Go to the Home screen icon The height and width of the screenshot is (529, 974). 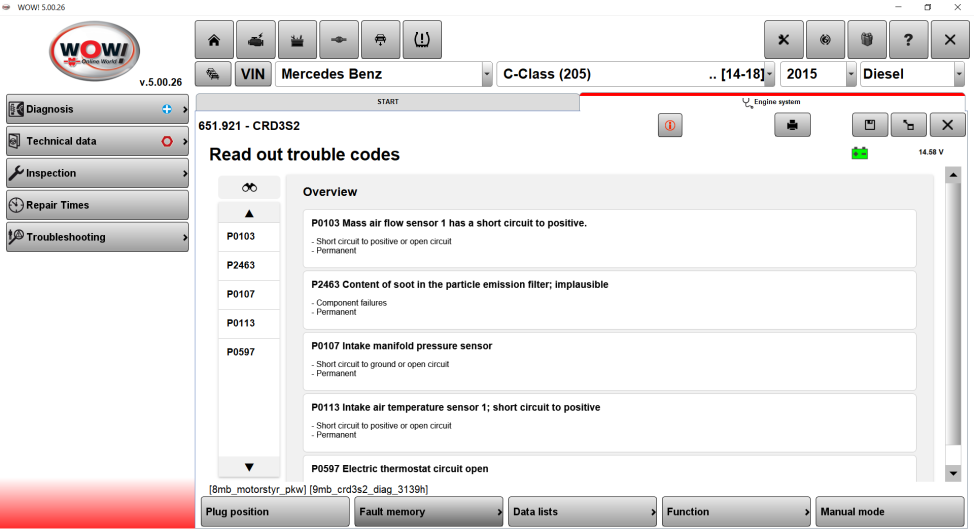coord(214,40)
